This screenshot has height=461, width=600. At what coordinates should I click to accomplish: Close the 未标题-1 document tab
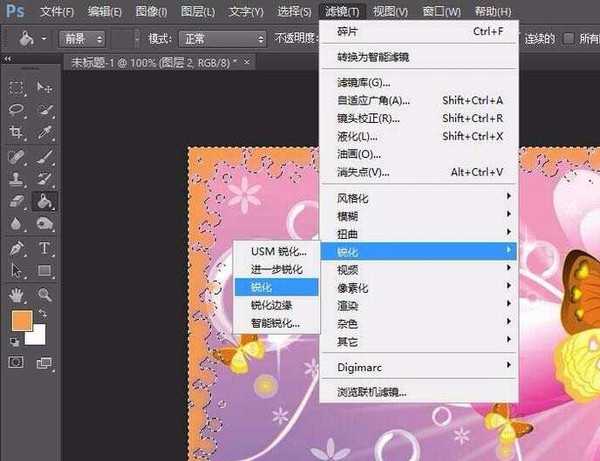click(x=247, y=62)
